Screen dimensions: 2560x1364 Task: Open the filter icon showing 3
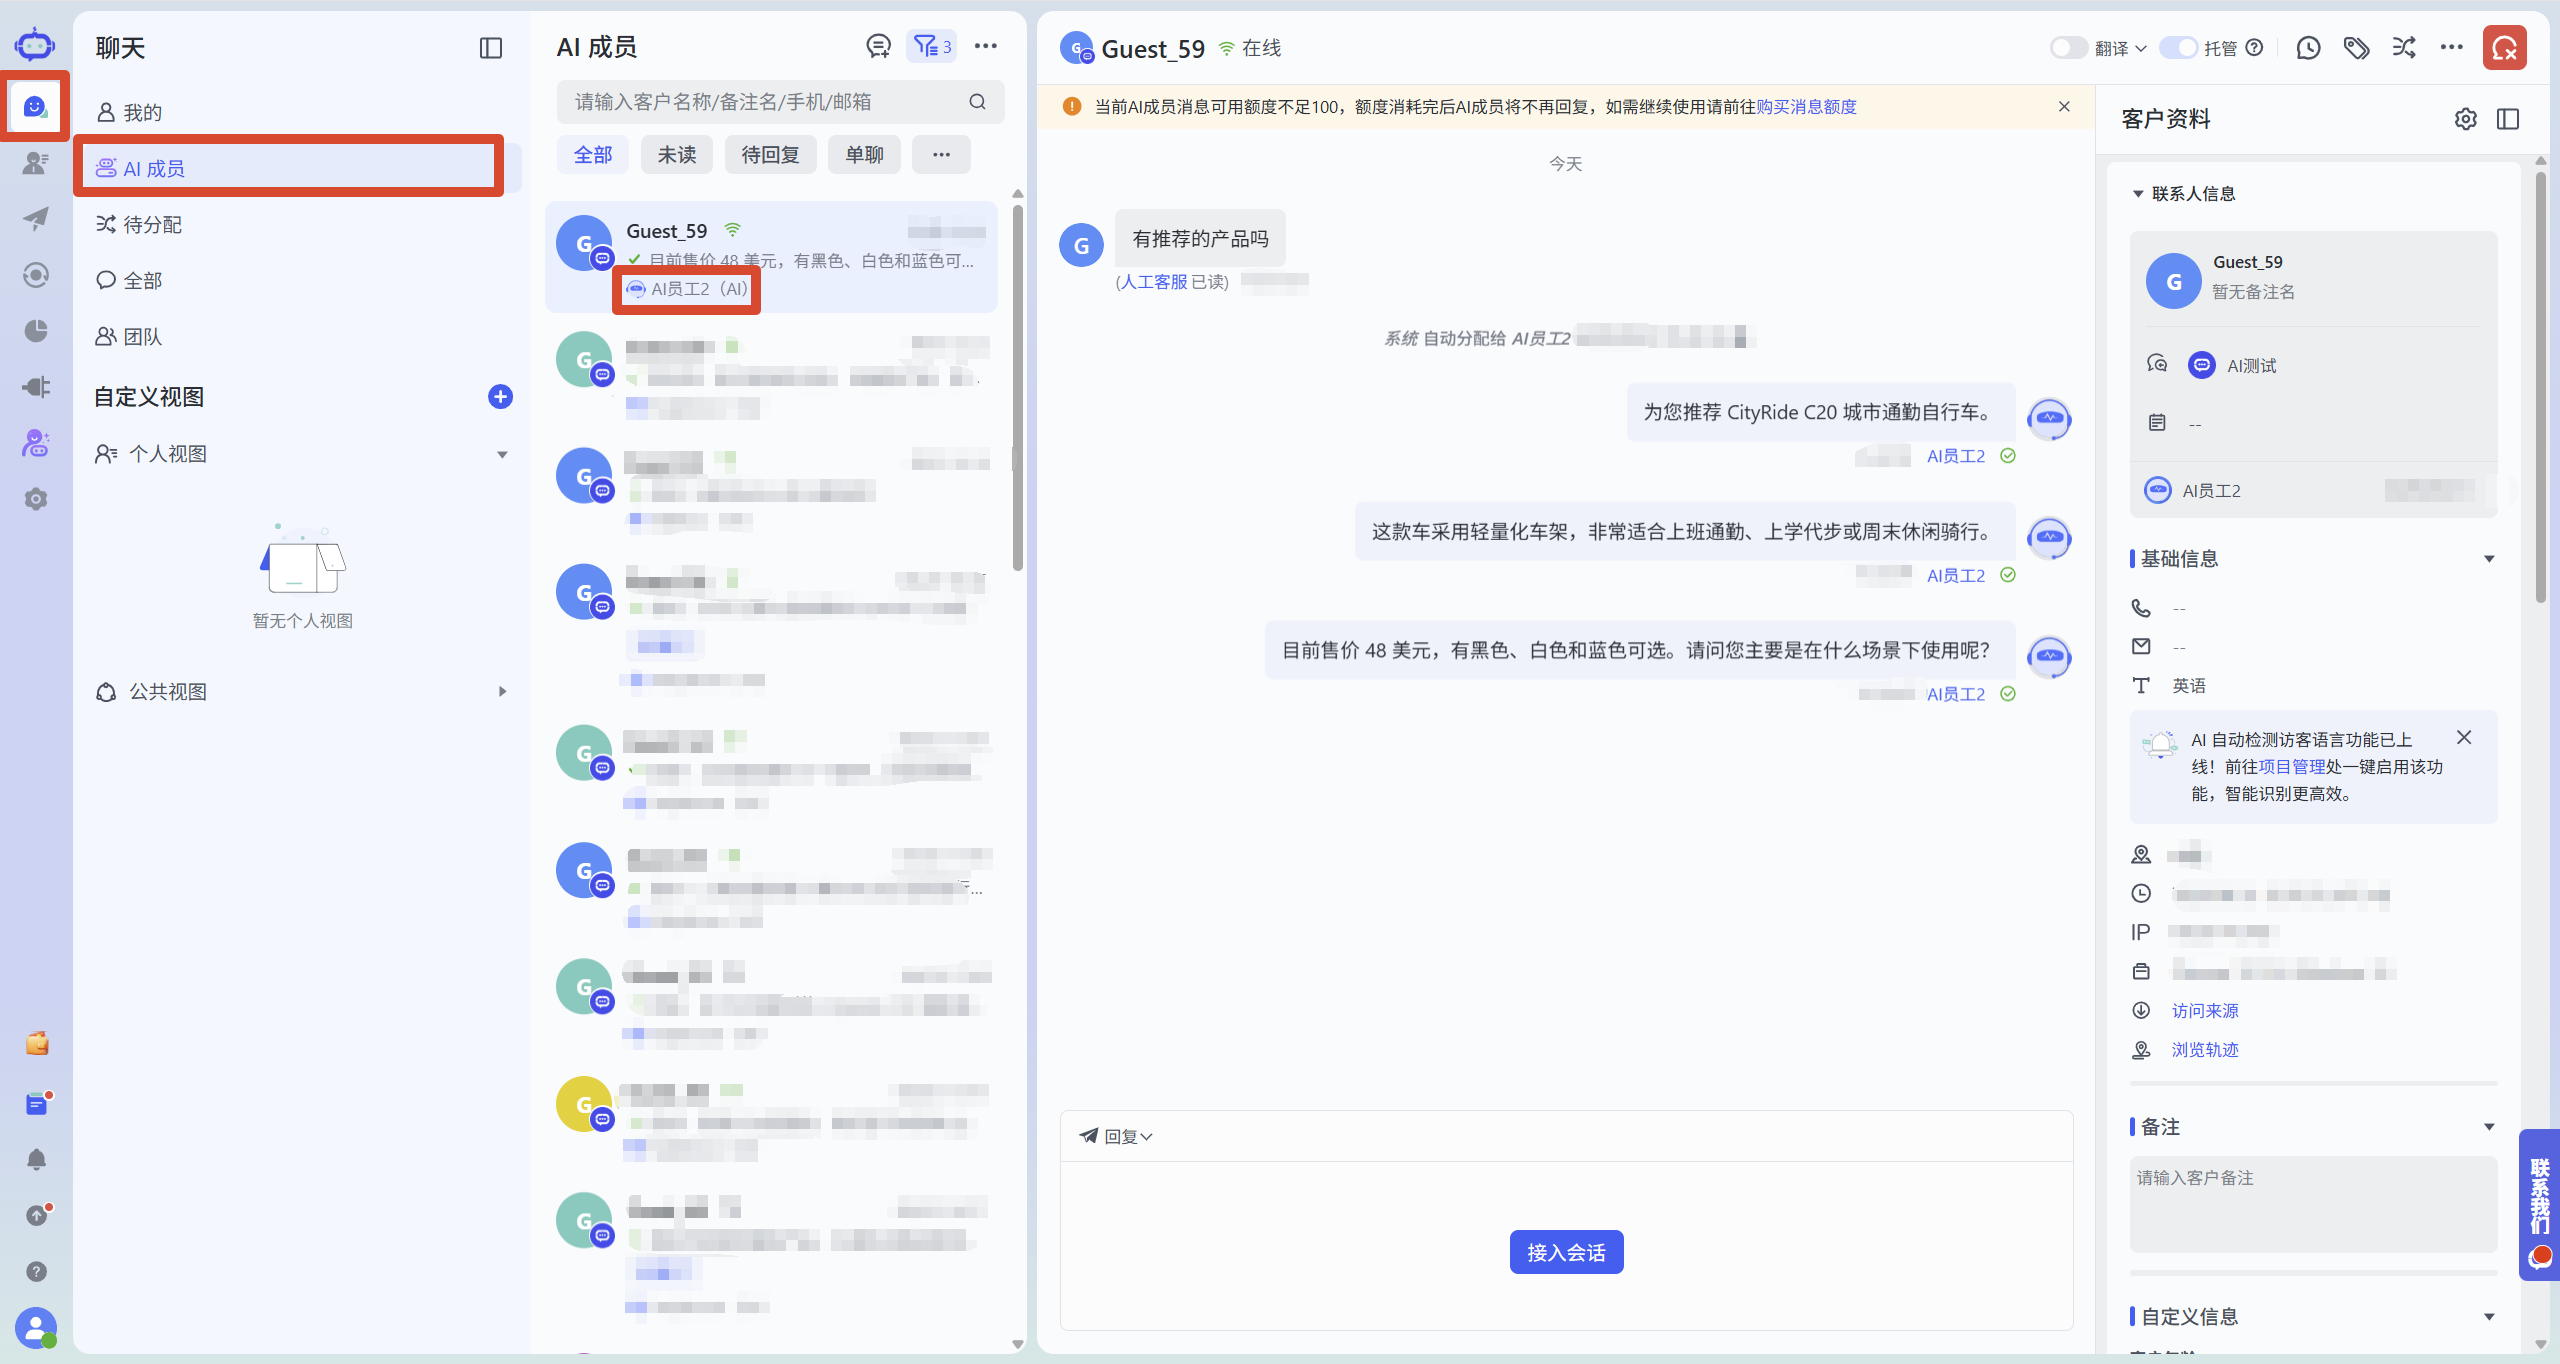point(931,46)
